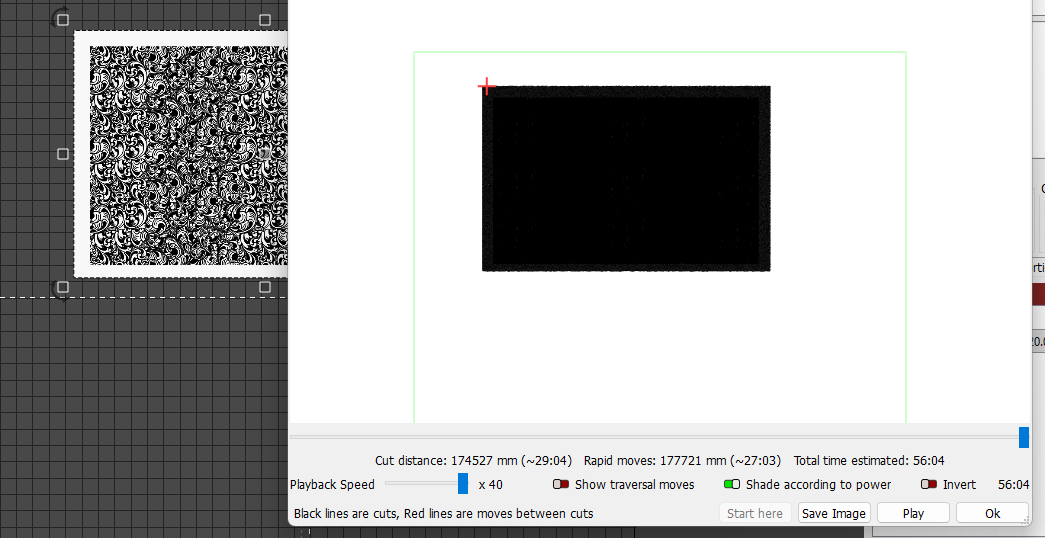Click the preview timeline progress handle
The image size is (1045, 538).
pos(1023,437)
